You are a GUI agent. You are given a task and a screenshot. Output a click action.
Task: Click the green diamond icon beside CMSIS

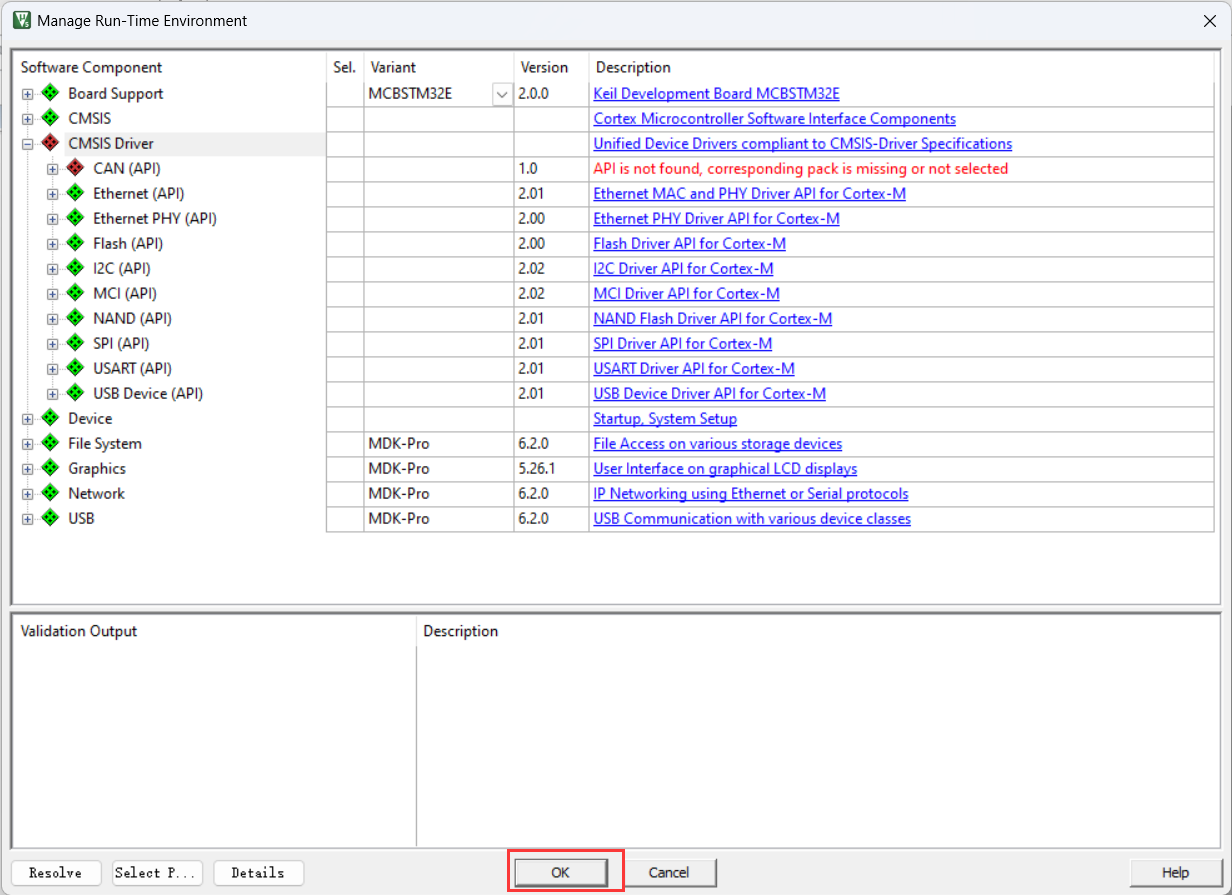pyautogui.click(x=50, y=118)
